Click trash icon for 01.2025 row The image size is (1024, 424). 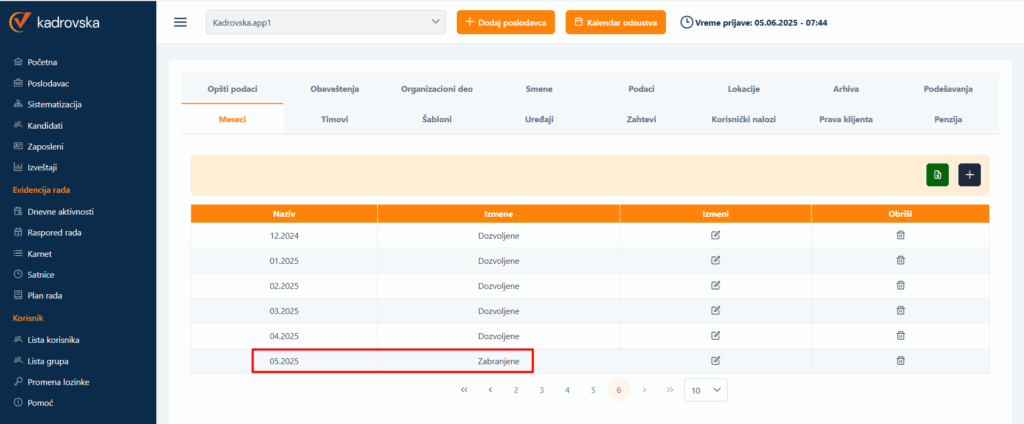point(900,260)
